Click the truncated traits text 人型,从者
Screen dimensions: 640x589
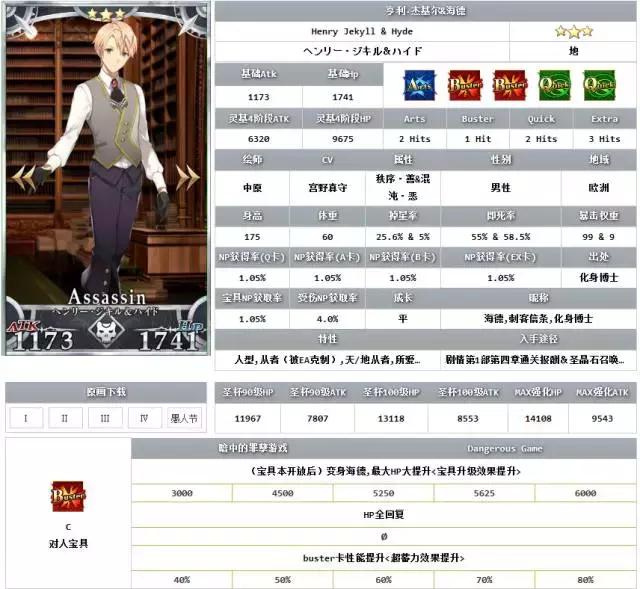point(328,360)
